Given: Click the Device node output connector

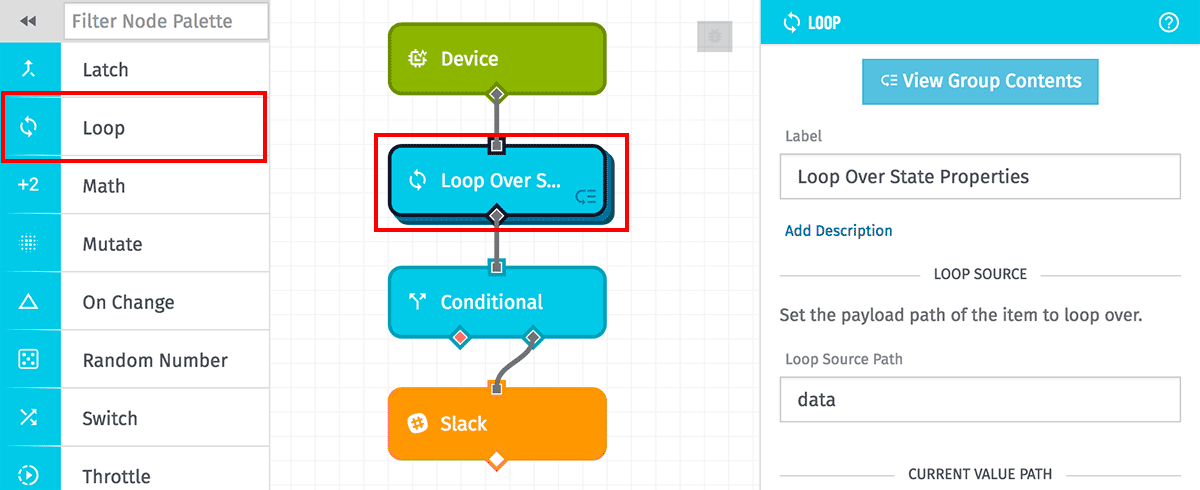Looking at the screenshot, I should coord(497,95).
